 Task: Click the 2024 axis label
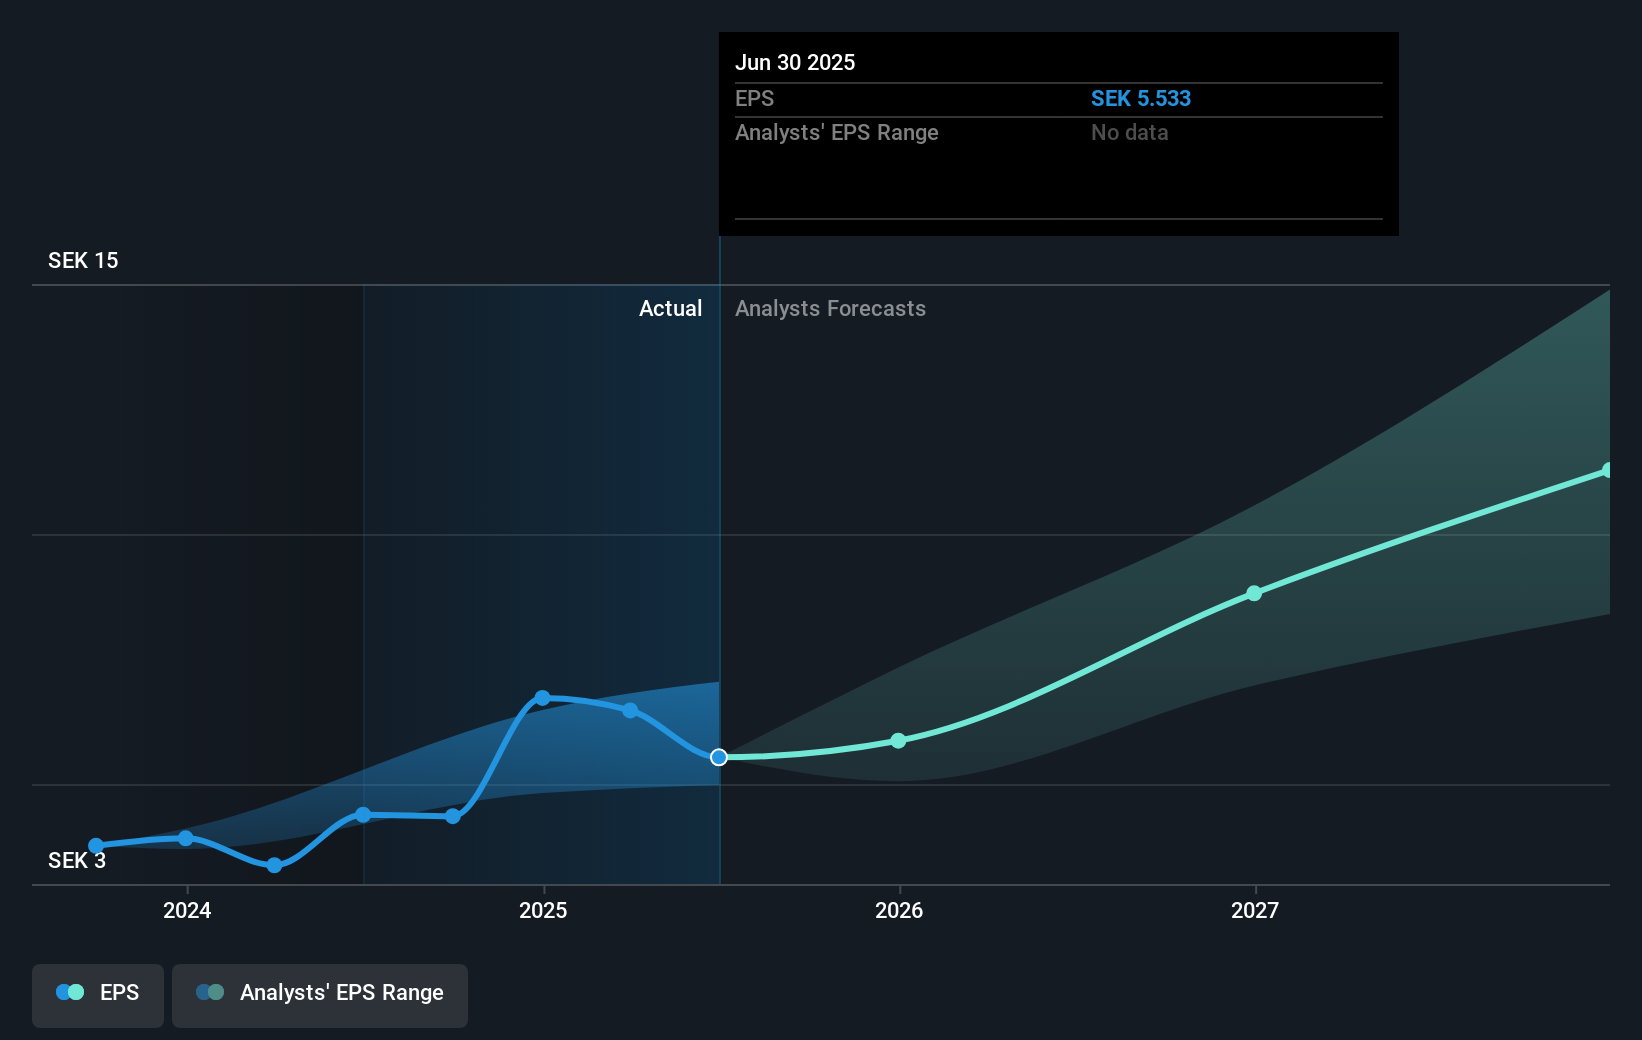click(x=187, y=910)
